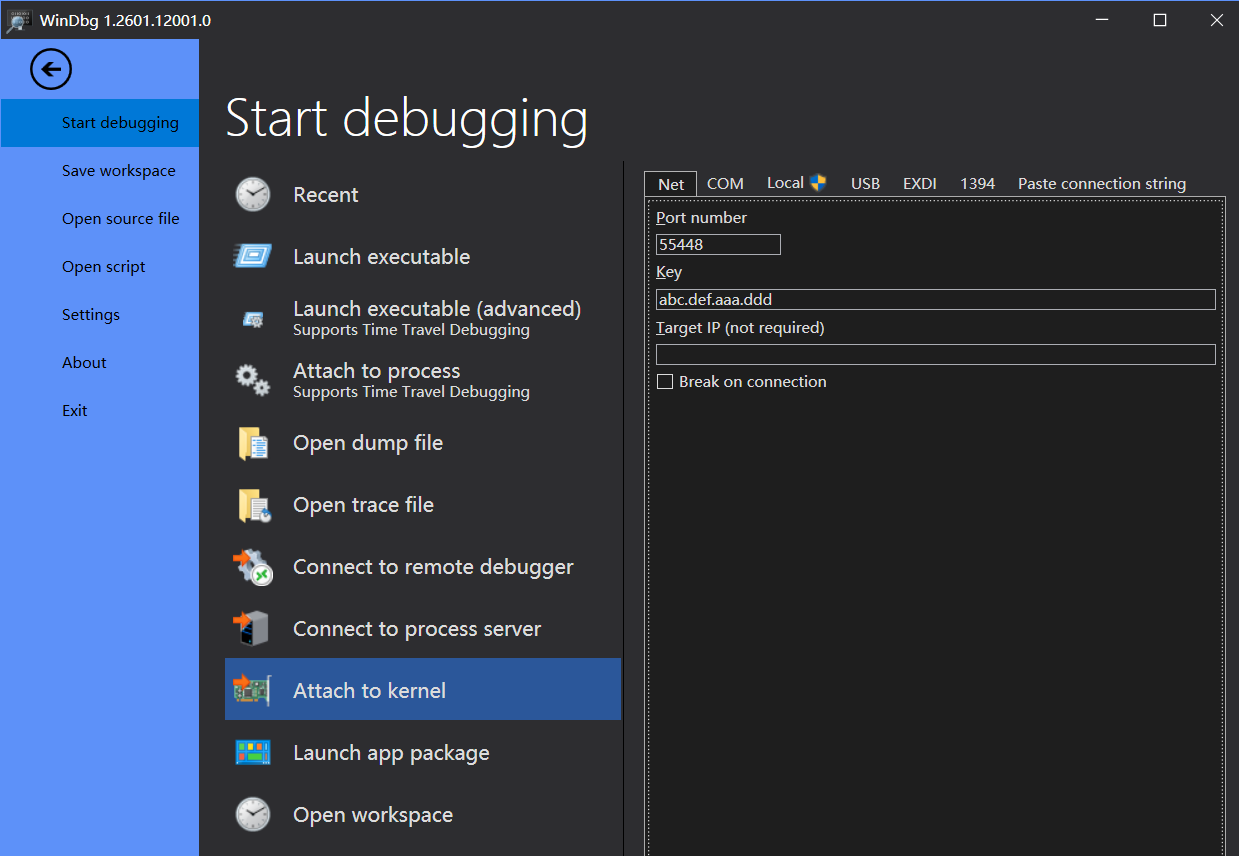Select Launch executable (advanced) option

pyautogui.click(x=423, y=319)
